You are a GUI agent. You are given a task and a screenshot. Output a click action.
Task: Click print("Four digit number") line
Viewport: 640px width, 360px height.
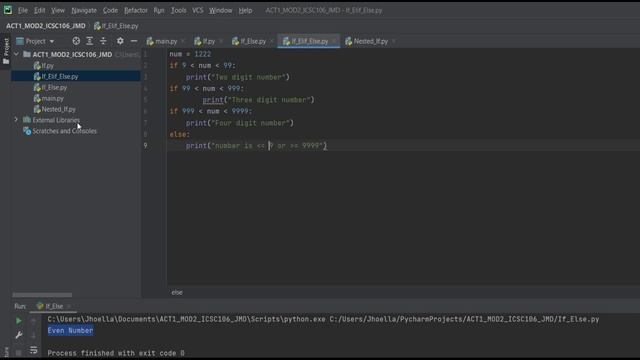pyautogui.click(x=240, y=123)
